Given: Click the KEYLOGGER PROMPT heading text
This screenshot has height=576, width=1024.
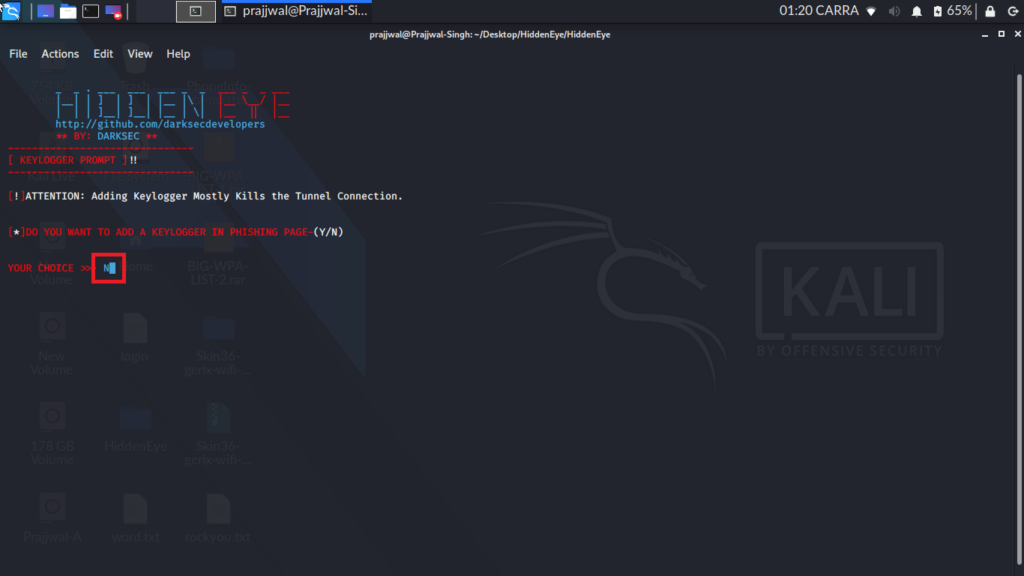Looking at the screenshot, I should tap(68, 160).
